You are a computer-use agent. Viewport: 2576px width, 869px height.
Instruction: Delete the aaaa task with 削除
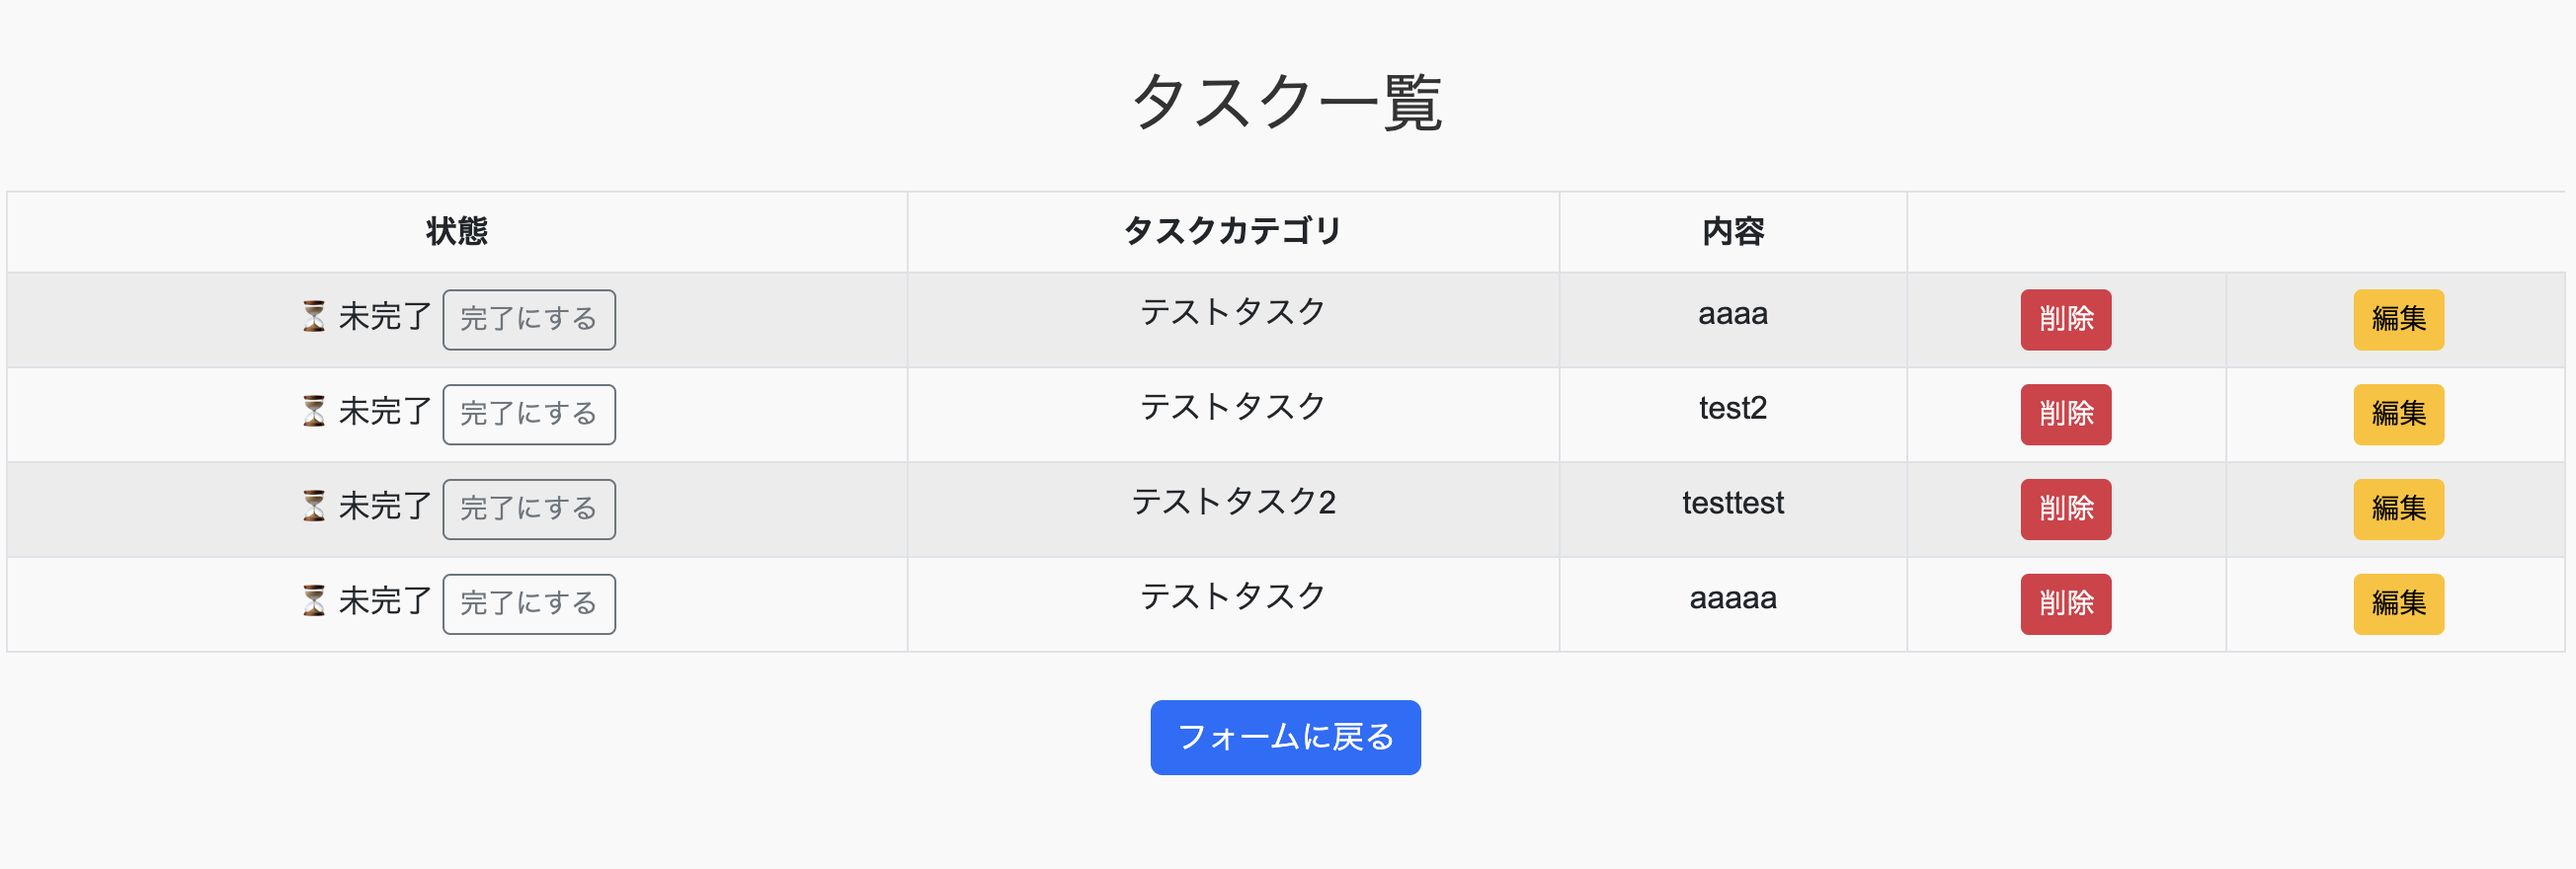[2066, 320]
